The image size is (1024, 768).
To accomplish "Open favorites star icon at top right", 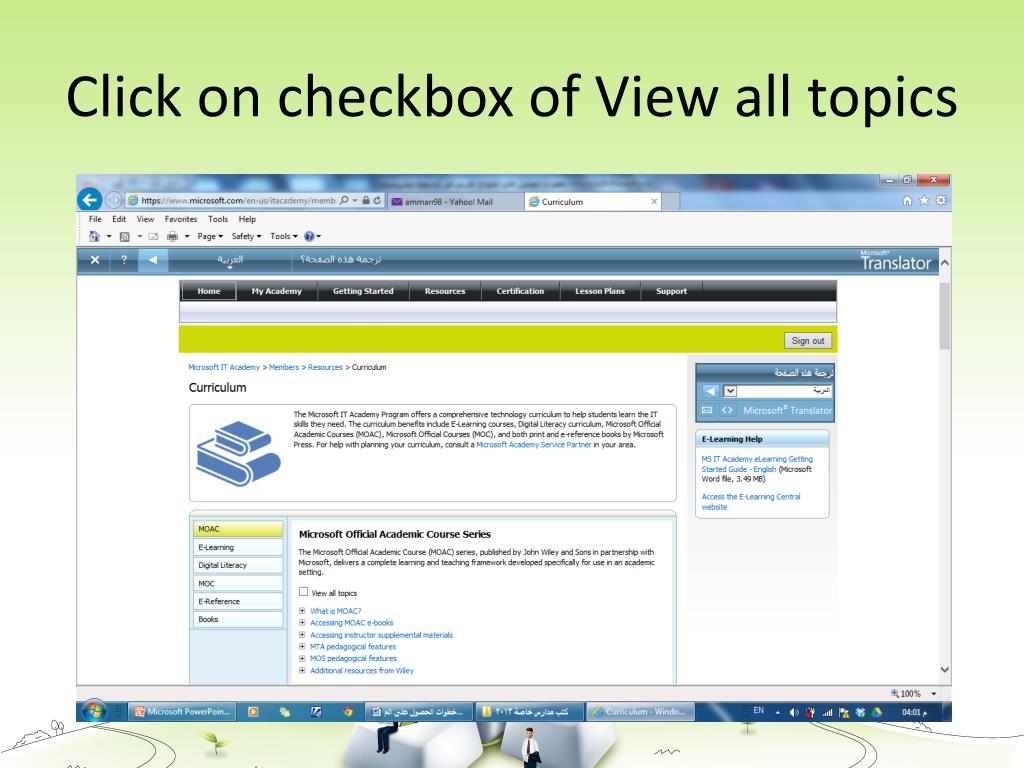I will [924, 200].
